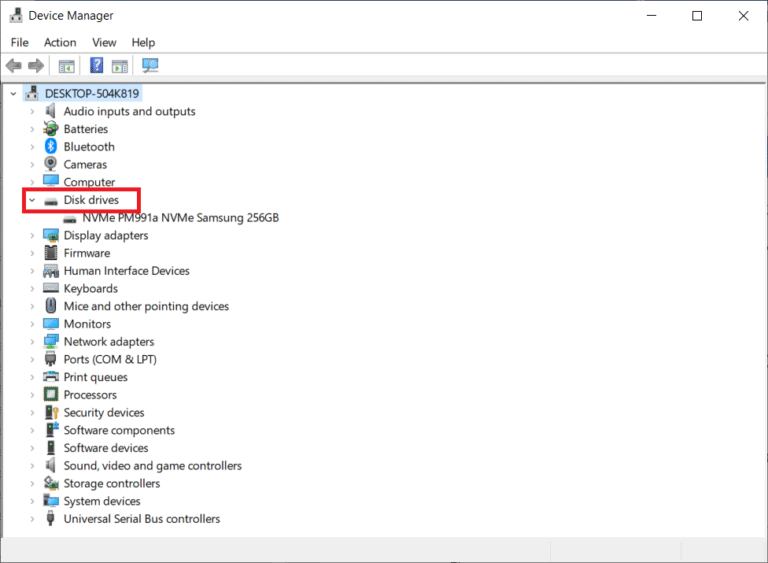Click the Back arrow toolbar icon
Screen dimensions: 768x563
click(x=14, y=65)
